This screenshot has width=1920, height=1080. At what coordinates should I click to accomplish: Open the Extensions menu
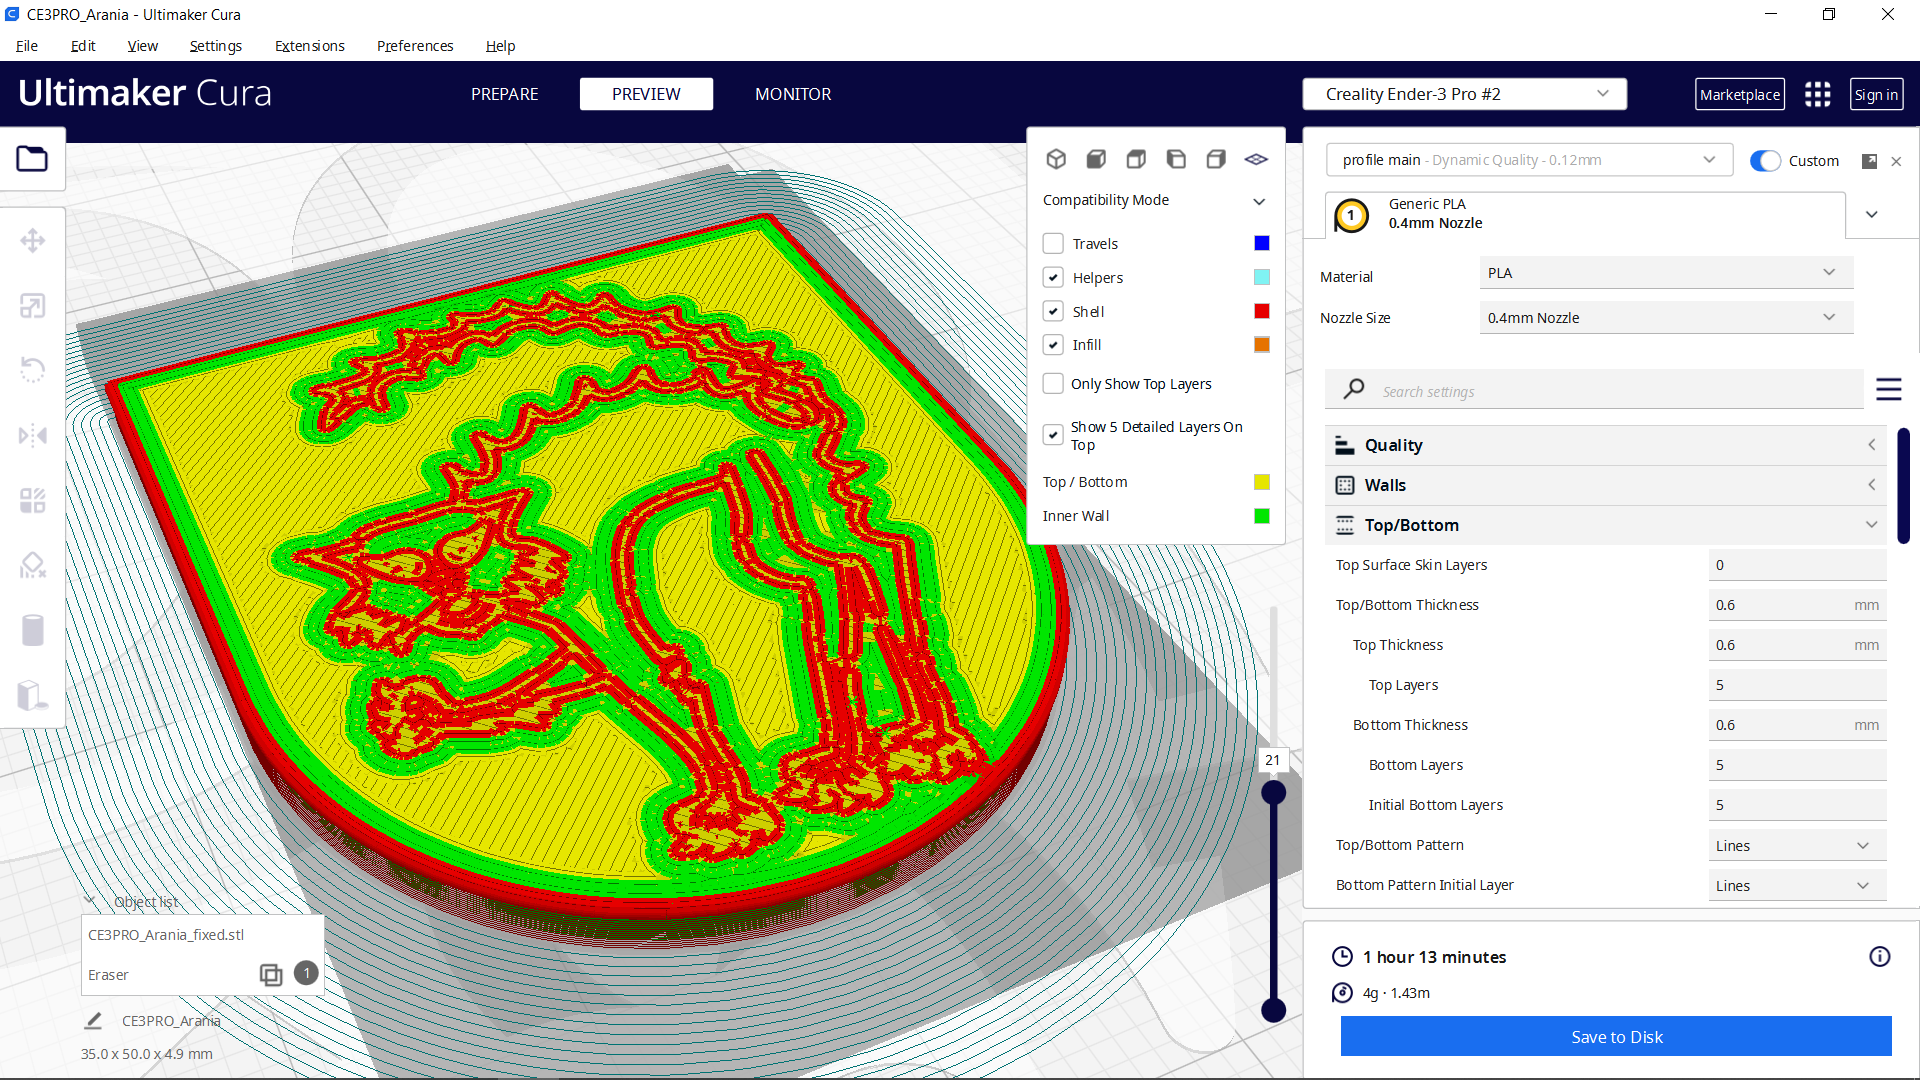pos(309,46)
